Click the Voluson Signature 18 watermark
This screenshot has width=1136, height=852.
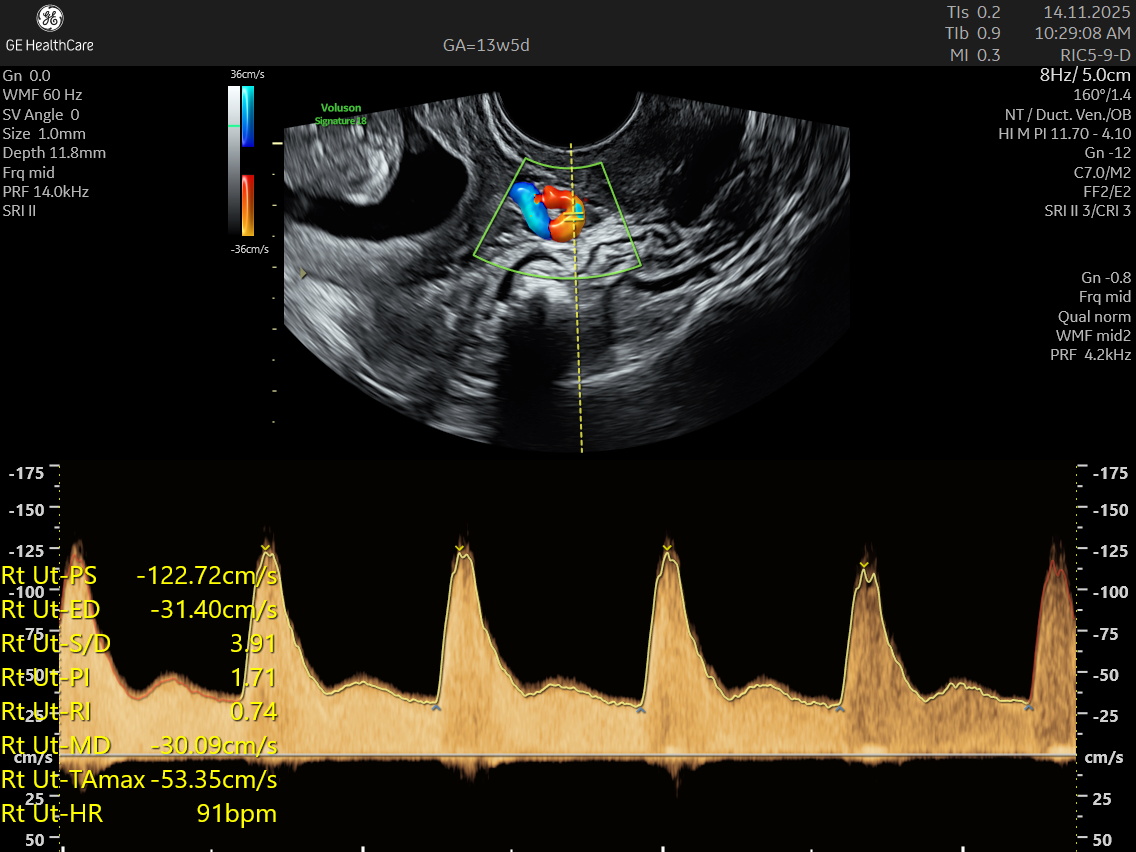coord(341,114)
